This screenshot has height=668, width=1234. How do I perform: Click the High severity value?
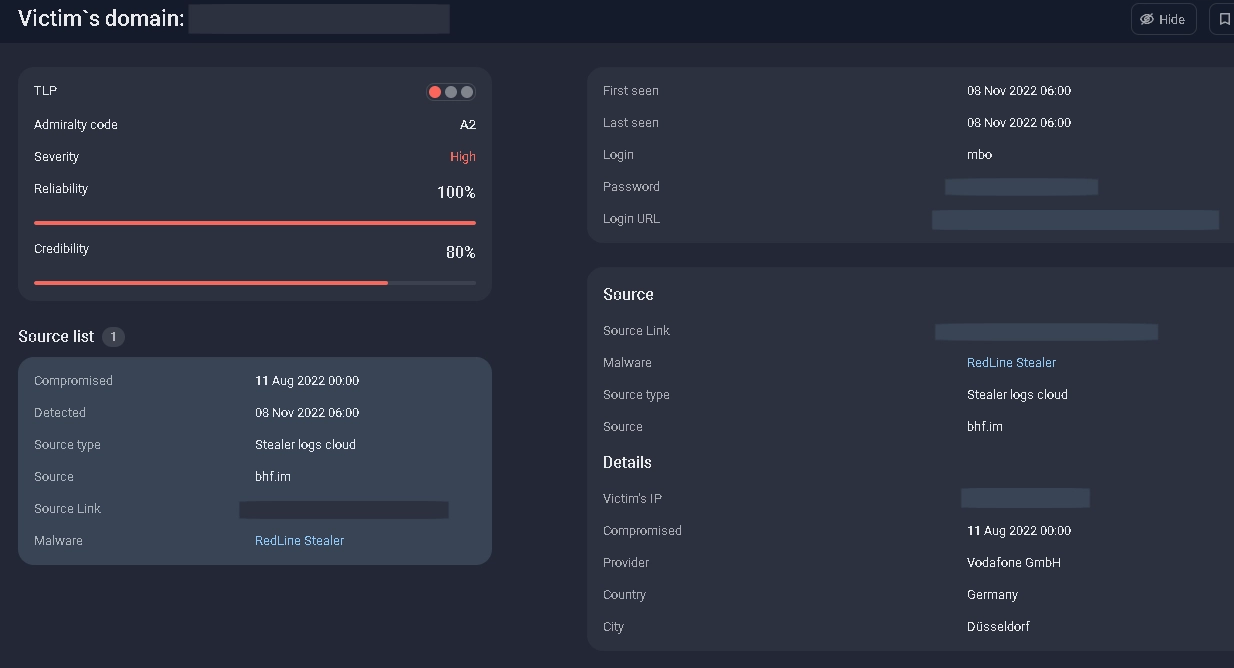tap(462, 157)
